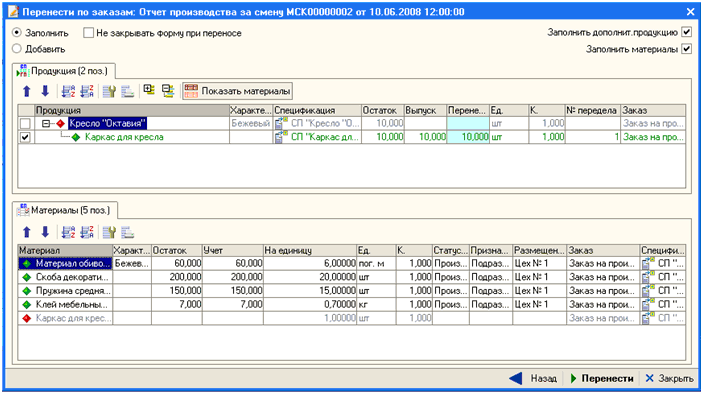
Task: Click the Учет column header
Action: tap(232, 251)
